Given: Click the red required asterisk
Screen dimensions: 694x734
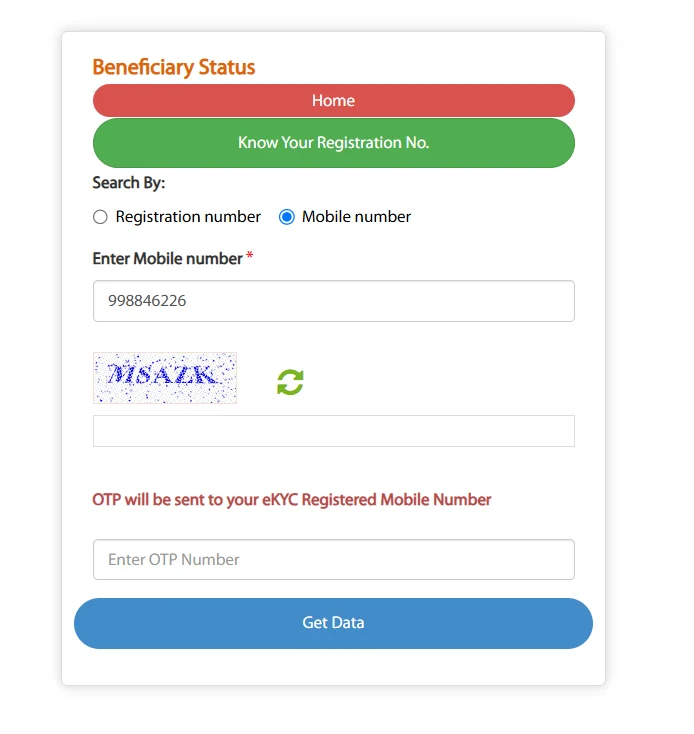Looking at the screenshot, I should coord(249,256).
